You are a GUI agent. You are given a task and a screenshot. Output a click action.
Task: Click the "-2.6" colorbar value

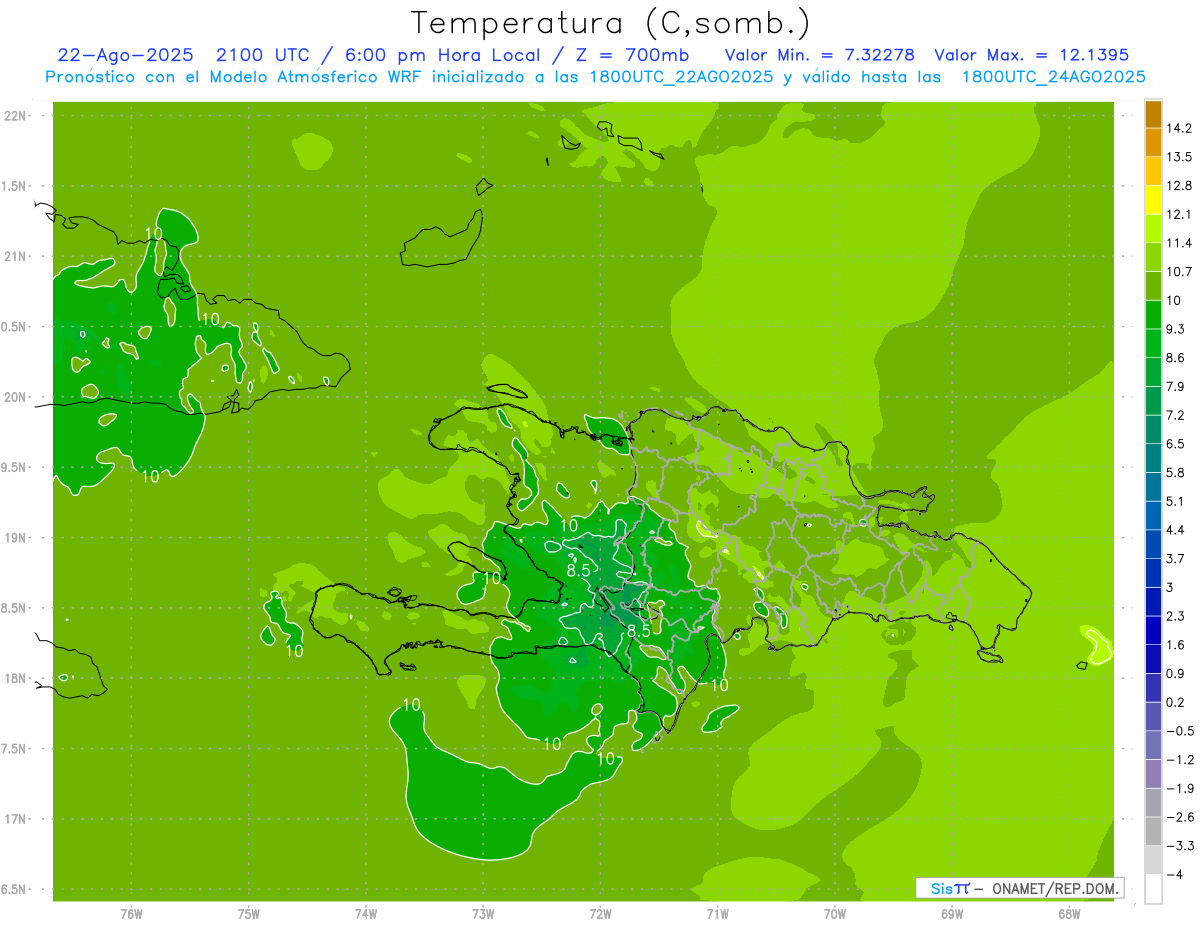(1180, 817)
